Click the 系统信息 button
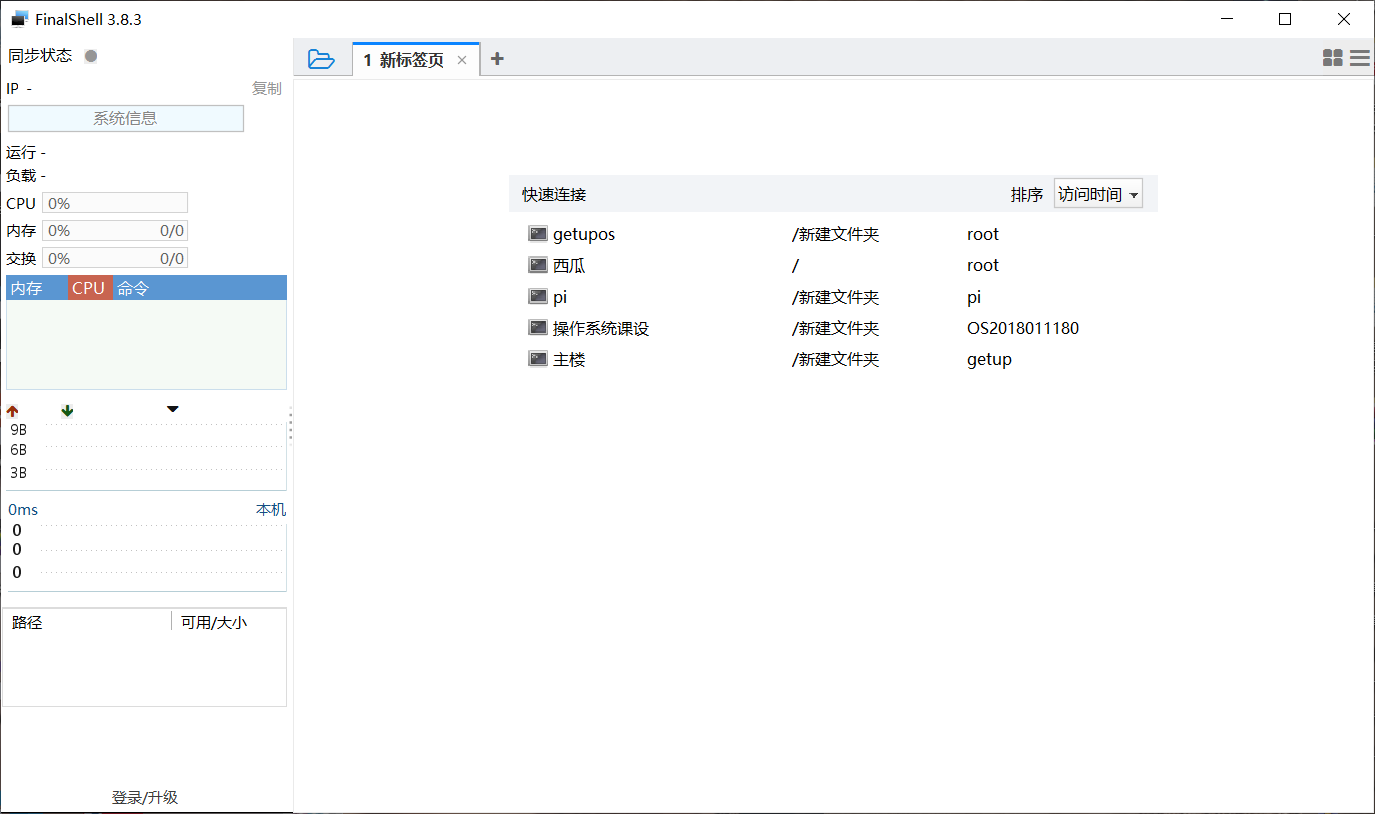1375x814 pixels. (125, 118)
